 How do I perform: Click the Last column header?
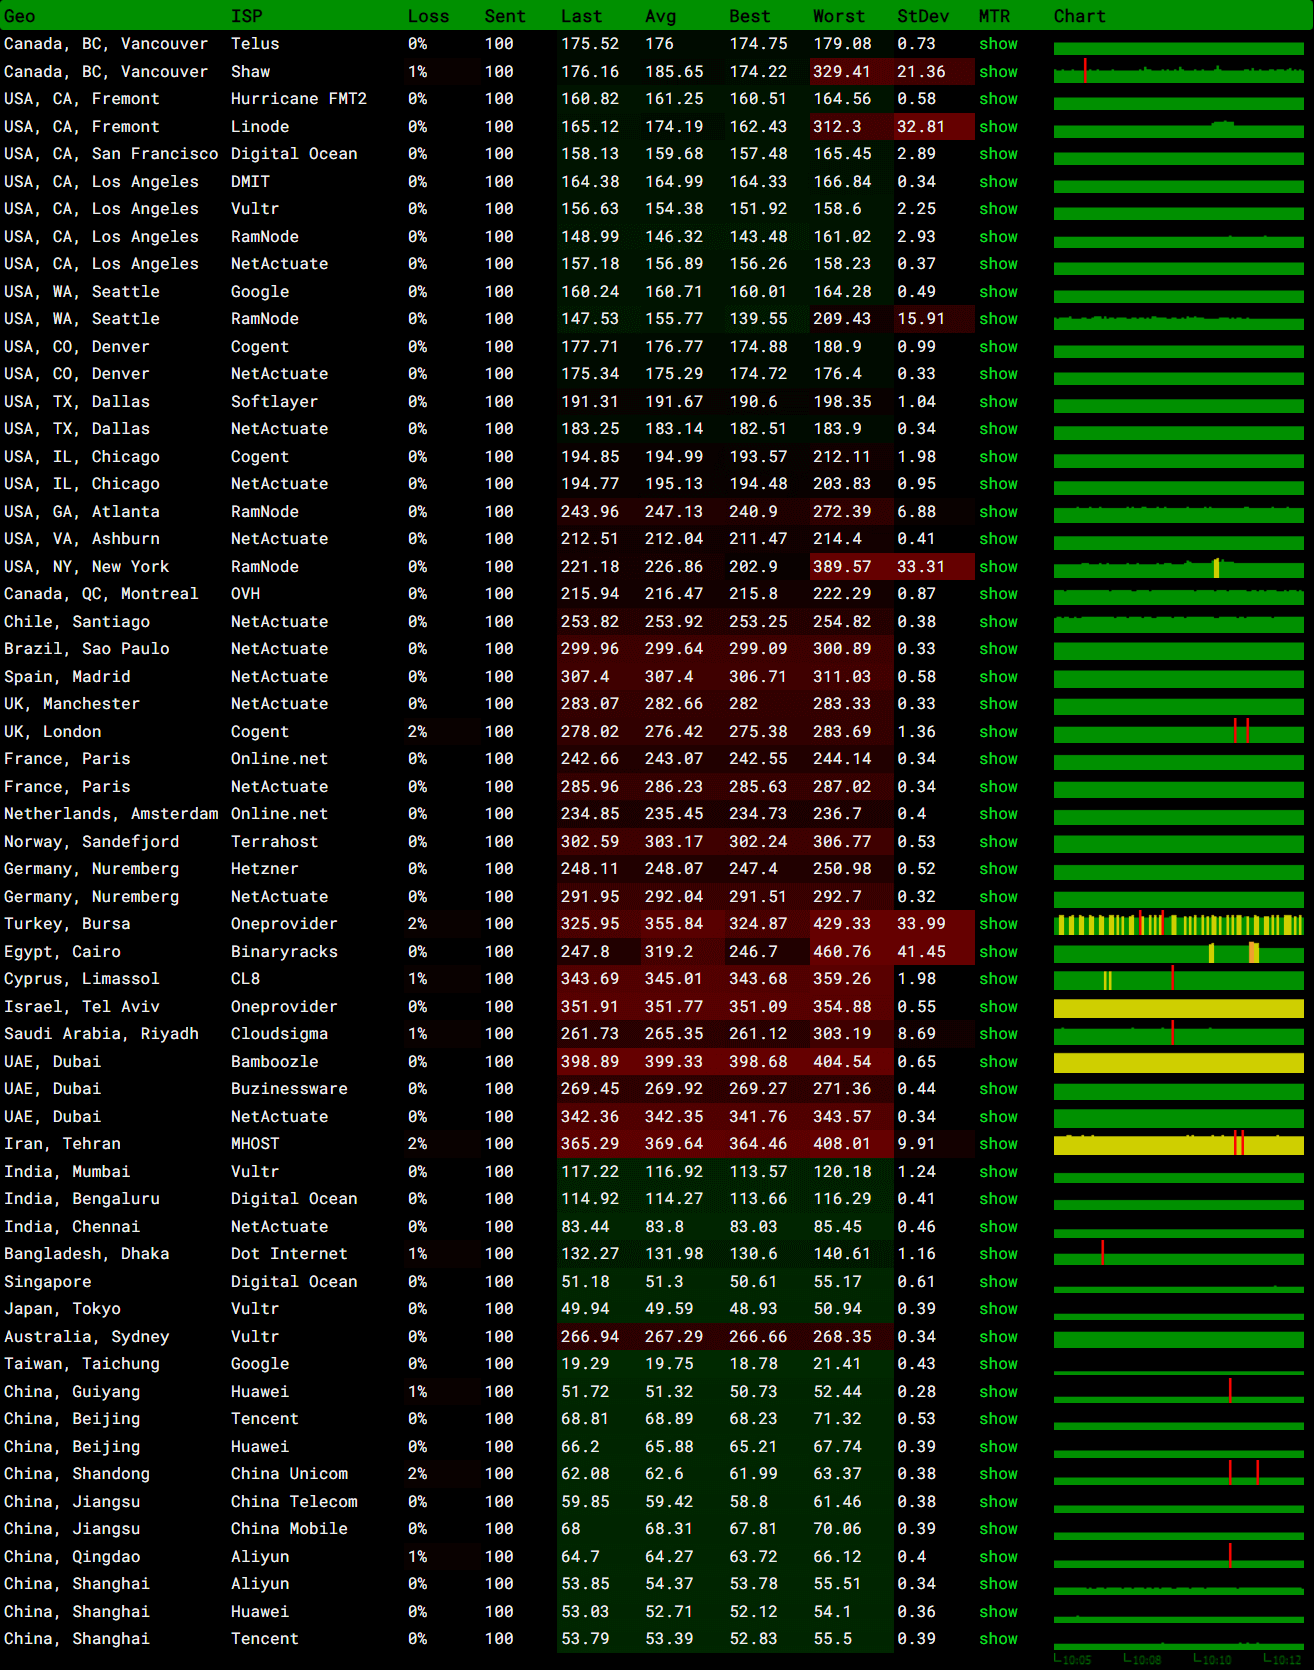coord(581,16)
